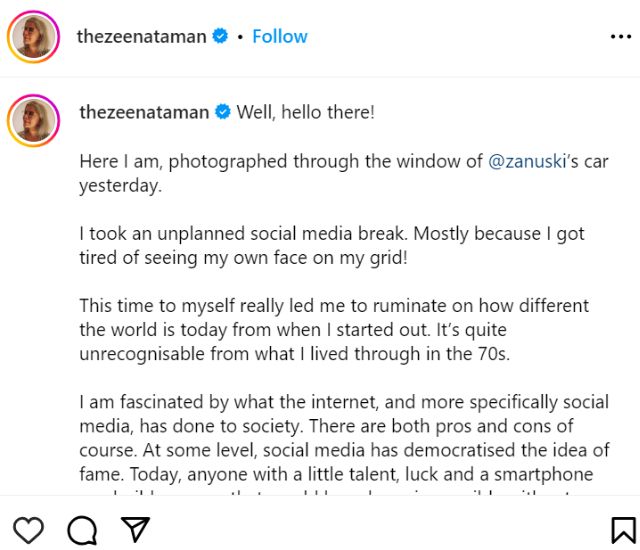Open thezeenataman username in the header

pos(141,36)
